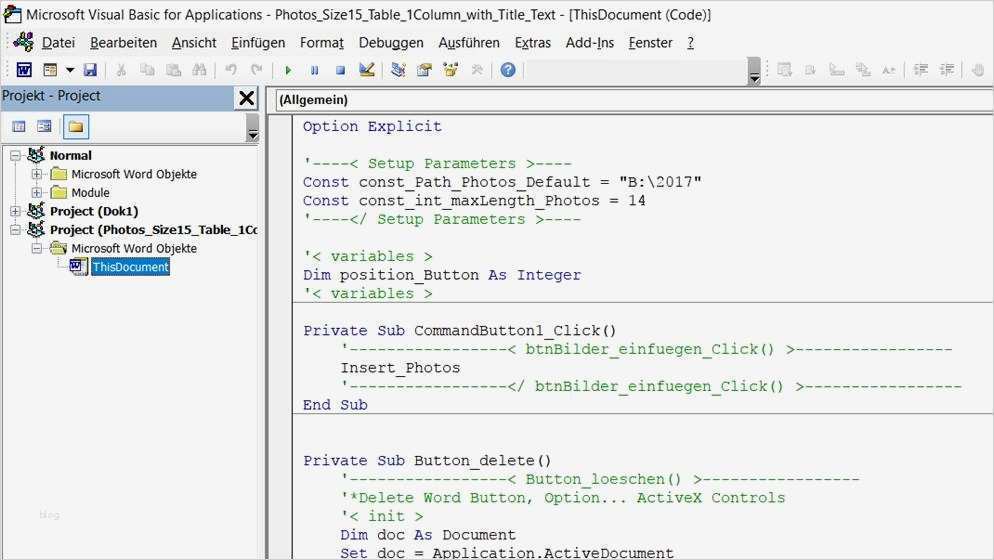The image size is (994, 560).
Task: Click the code window margin indicator bar
Action: 281,336
